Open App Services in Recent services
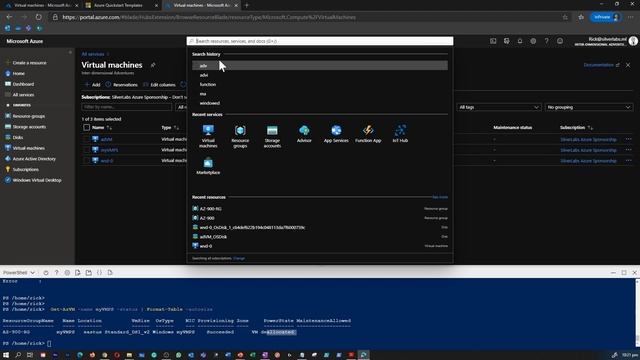Image resolution: width=640 pixels, height=360 pixels. pos(336,134)
